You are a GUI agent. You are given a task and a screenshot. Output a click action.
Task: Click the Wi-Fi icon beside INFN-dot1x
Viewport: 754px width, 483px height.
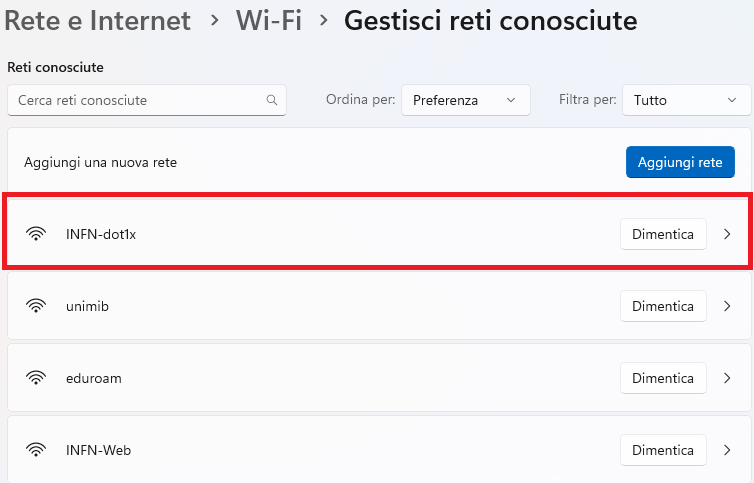36,234
